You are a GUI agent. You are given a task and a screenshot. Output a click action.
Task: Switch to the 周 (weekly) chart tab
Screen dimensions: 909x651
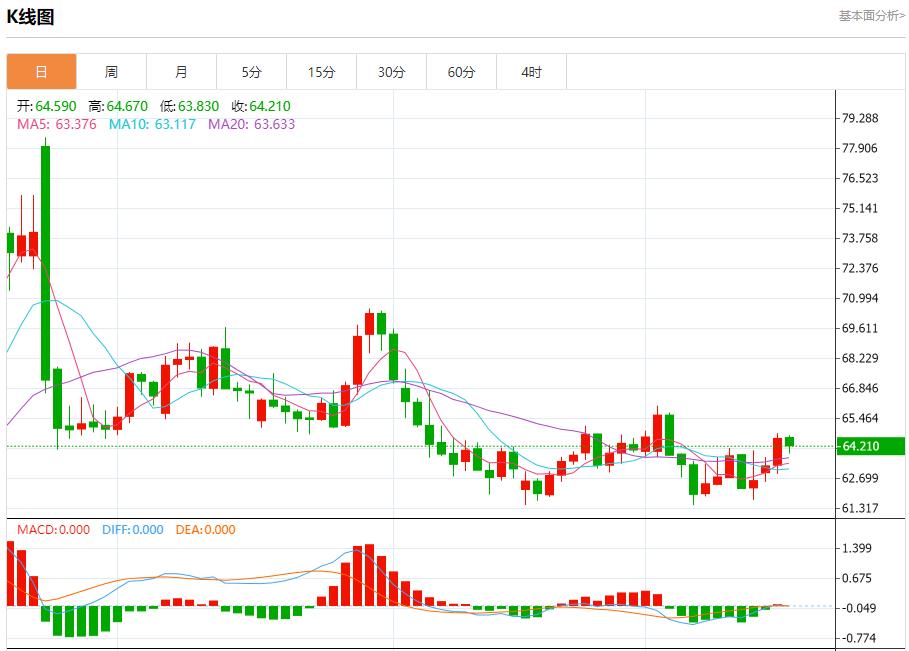coord(111,71)
